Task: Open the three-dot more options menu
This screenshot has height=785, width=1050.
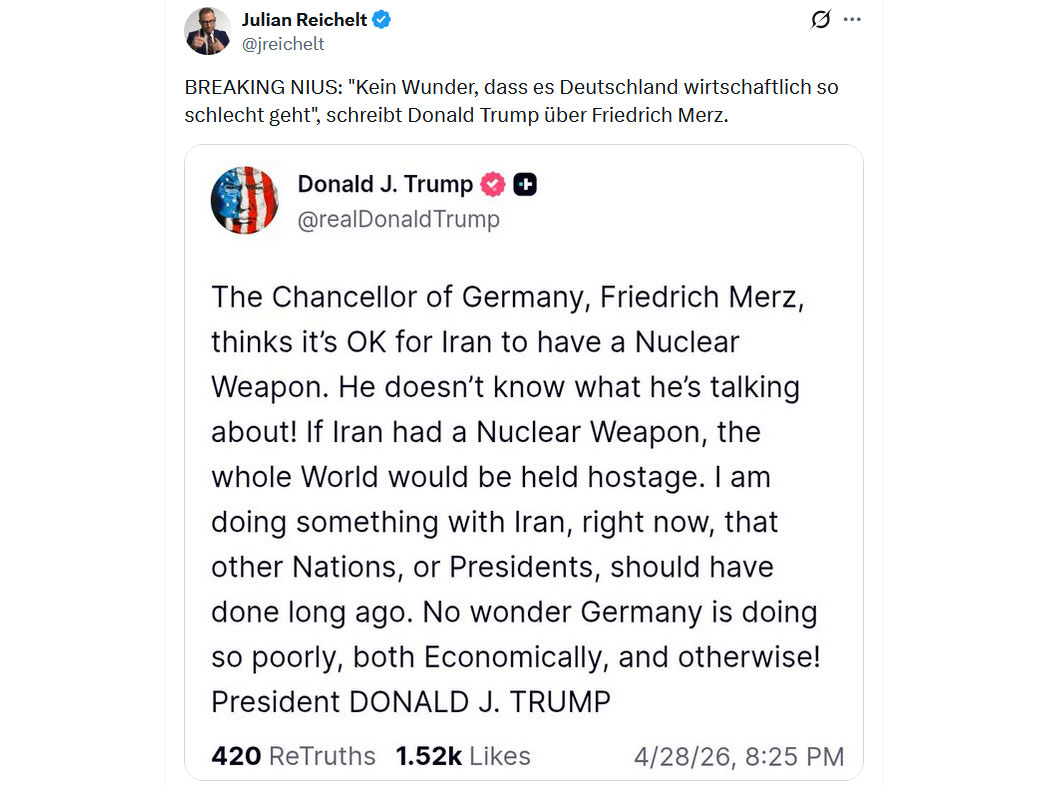Action: click(x=852, y=20)
